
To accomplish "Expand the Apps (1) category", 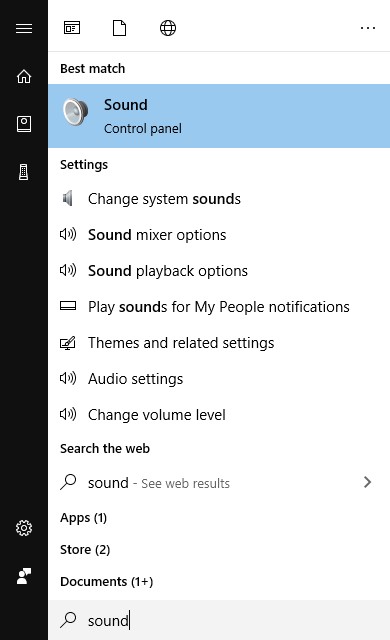I will click(x=83, y=518).
